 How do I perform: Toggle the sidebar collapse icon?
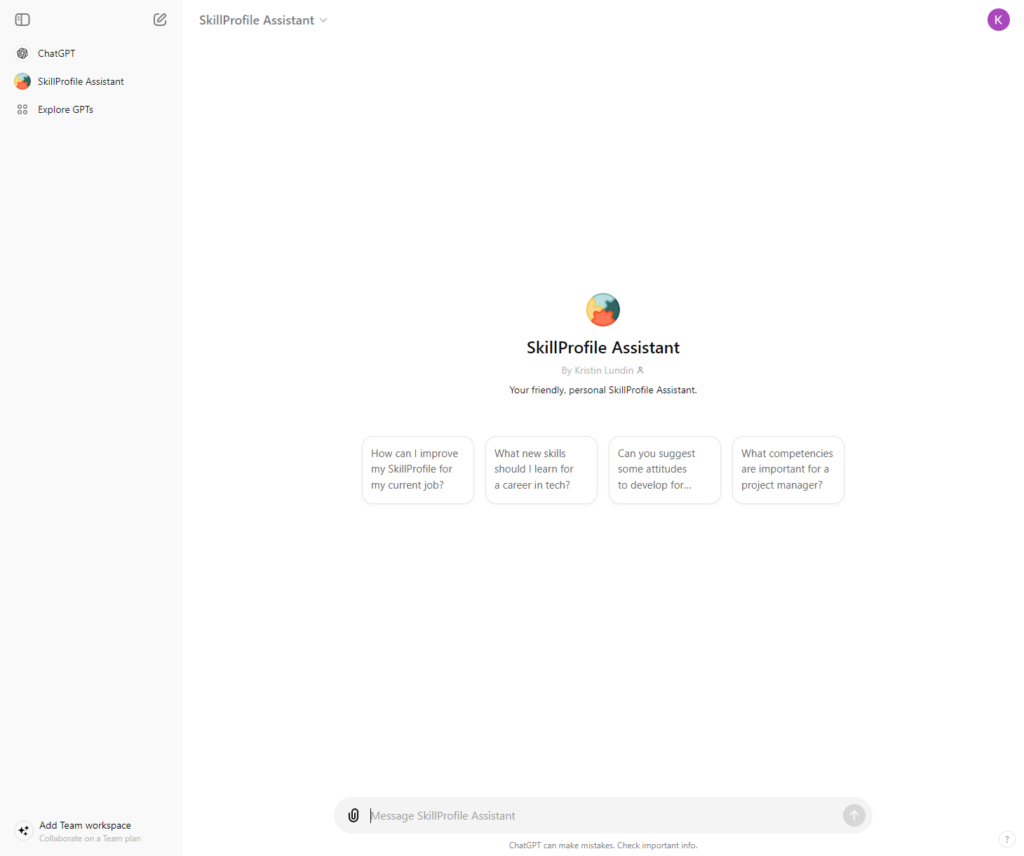(22, 19)
